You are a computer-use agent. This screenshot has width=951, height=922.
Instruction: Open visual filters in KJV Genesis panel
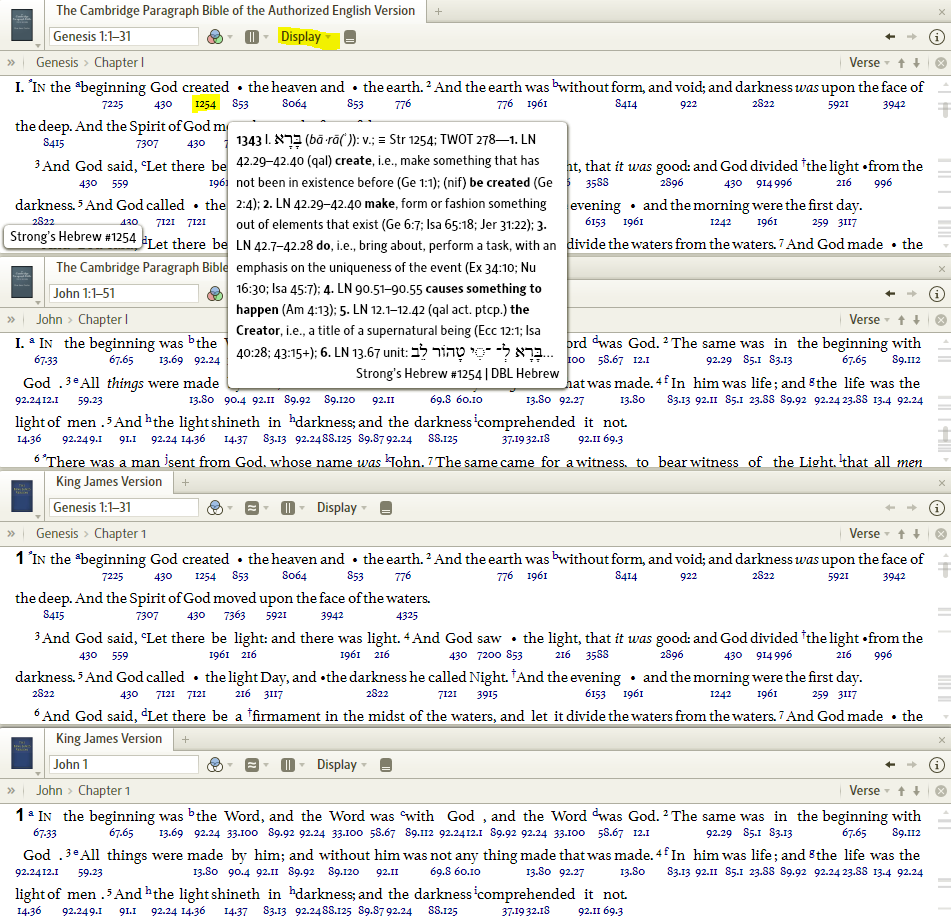[x=215, y=508]
